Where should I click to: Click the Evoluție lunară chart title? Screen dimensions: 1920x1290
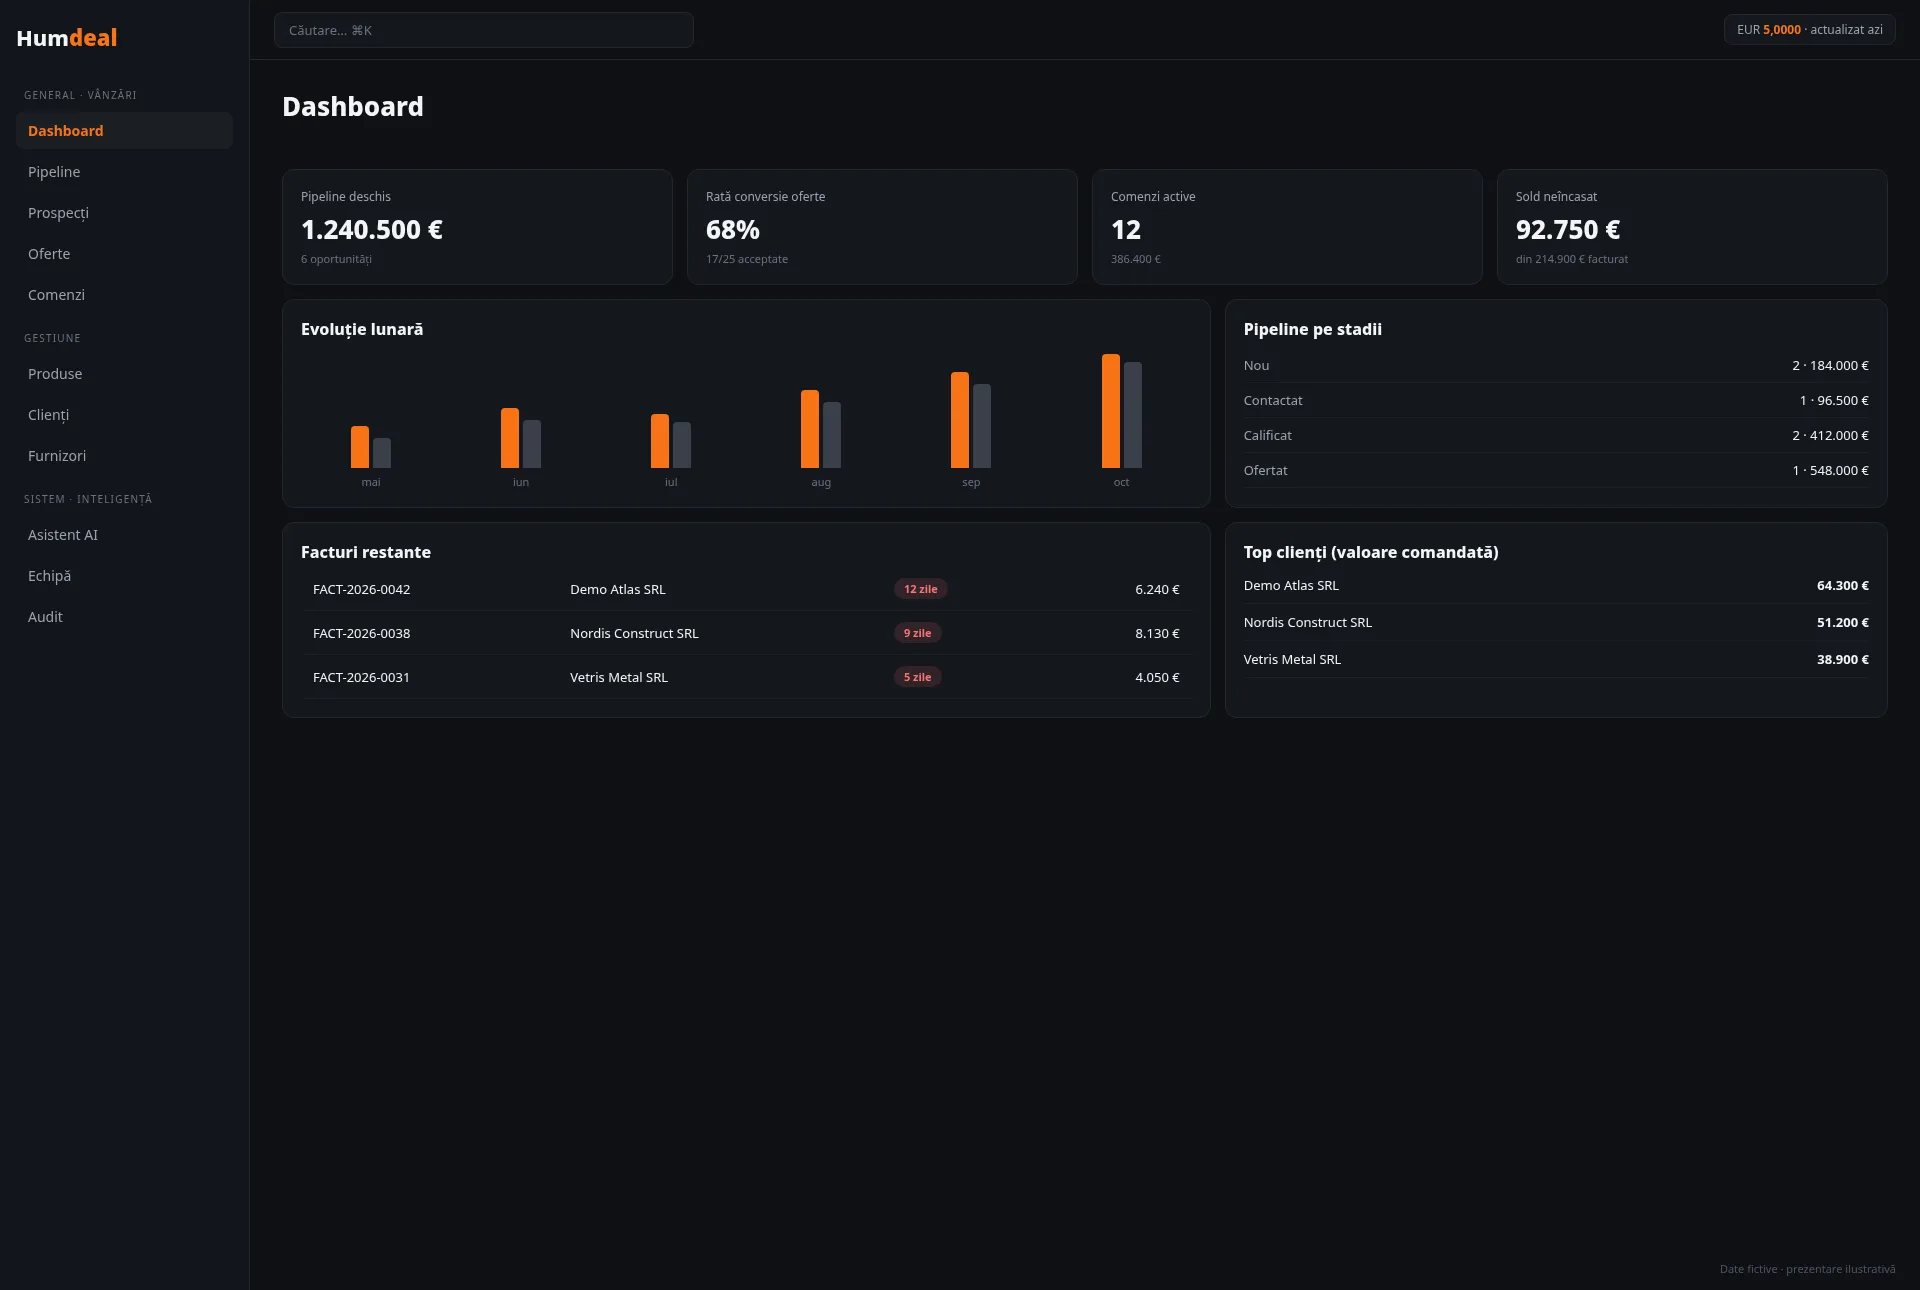click(362, 330)
